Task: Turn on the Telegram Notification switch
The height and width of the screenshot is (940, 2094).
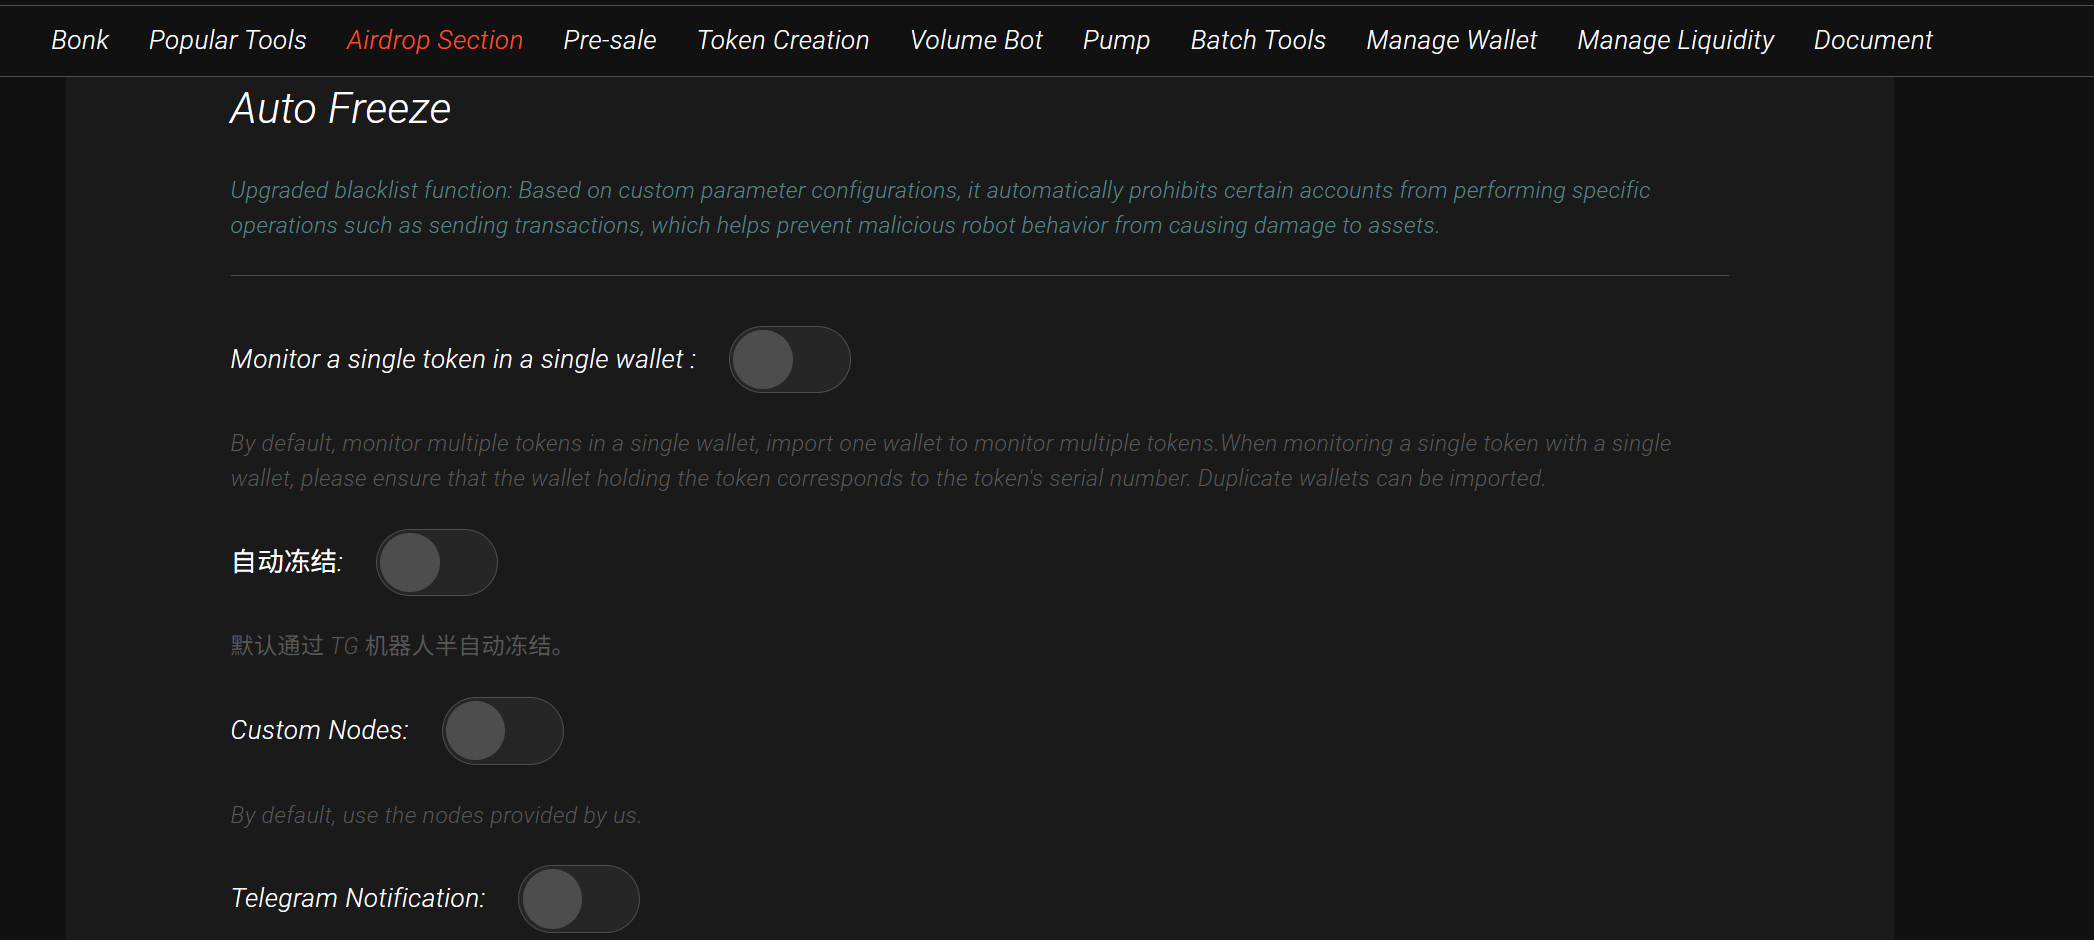Action: (x=578, y=898)
